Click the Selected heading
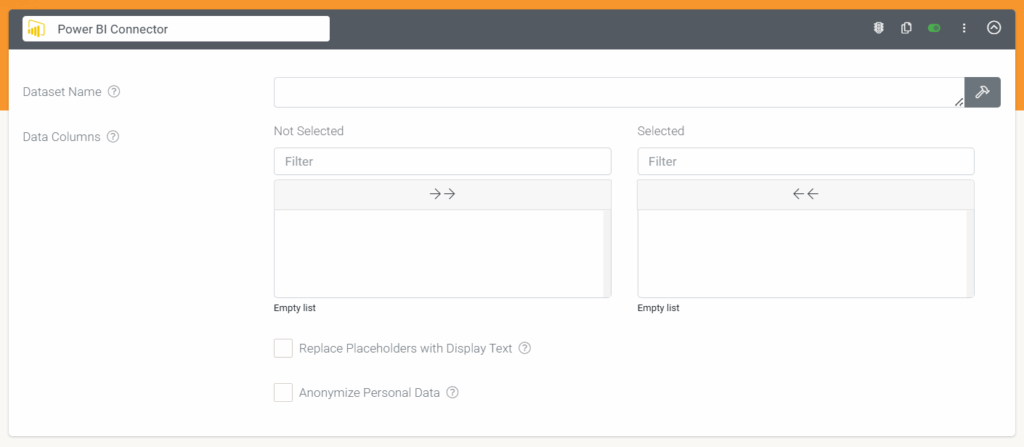The width and height of the screenshot is (1024, 447). [661, 131]
